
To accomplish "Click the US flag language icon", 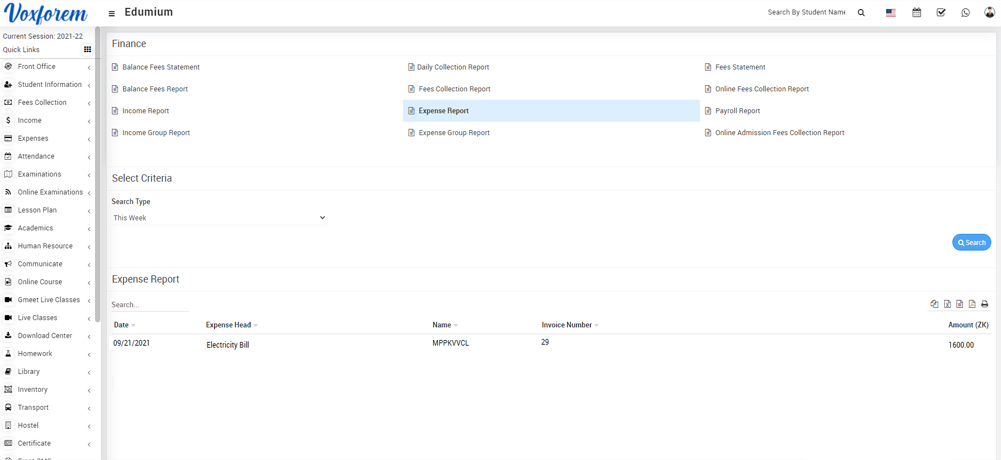I will click(891, 13).
